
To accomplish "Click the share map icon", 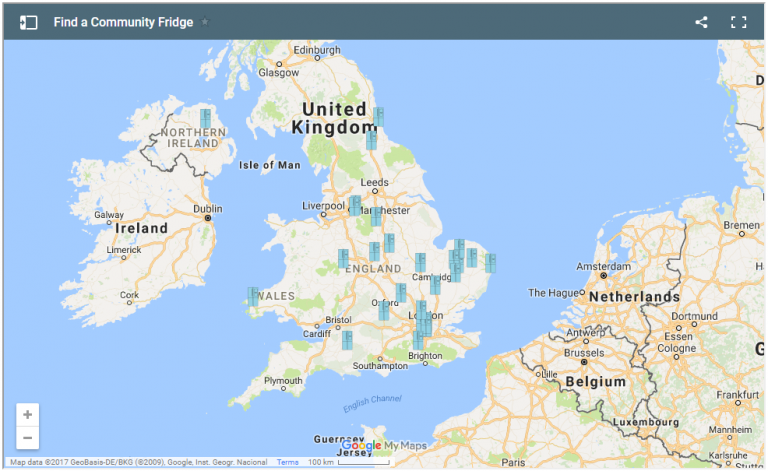I will 701,22.
